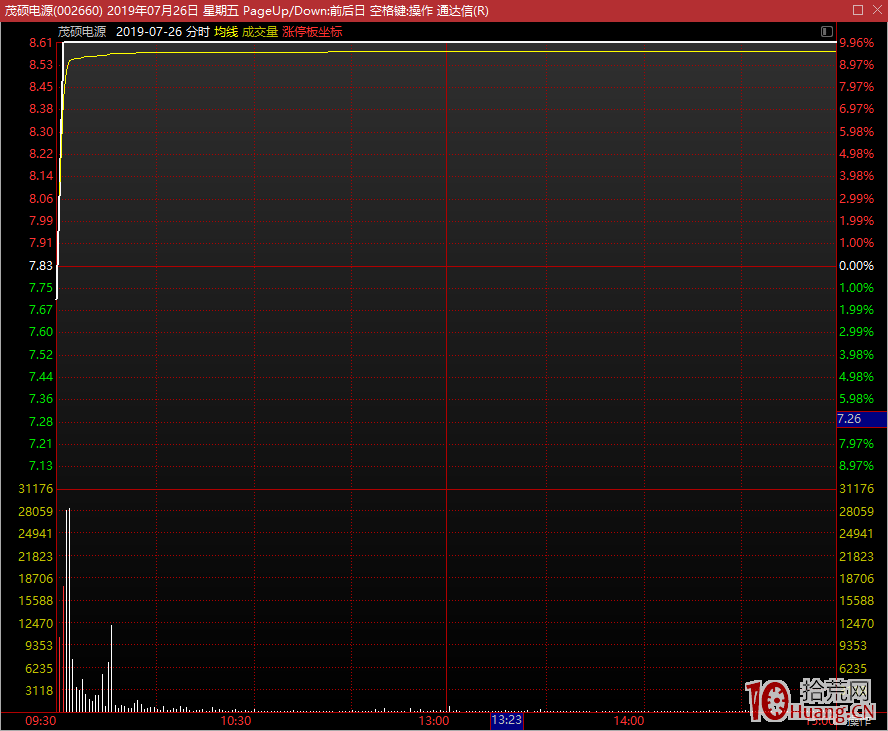
Task: Close the 茂硕电源 chart window
Action: point(877,10)
